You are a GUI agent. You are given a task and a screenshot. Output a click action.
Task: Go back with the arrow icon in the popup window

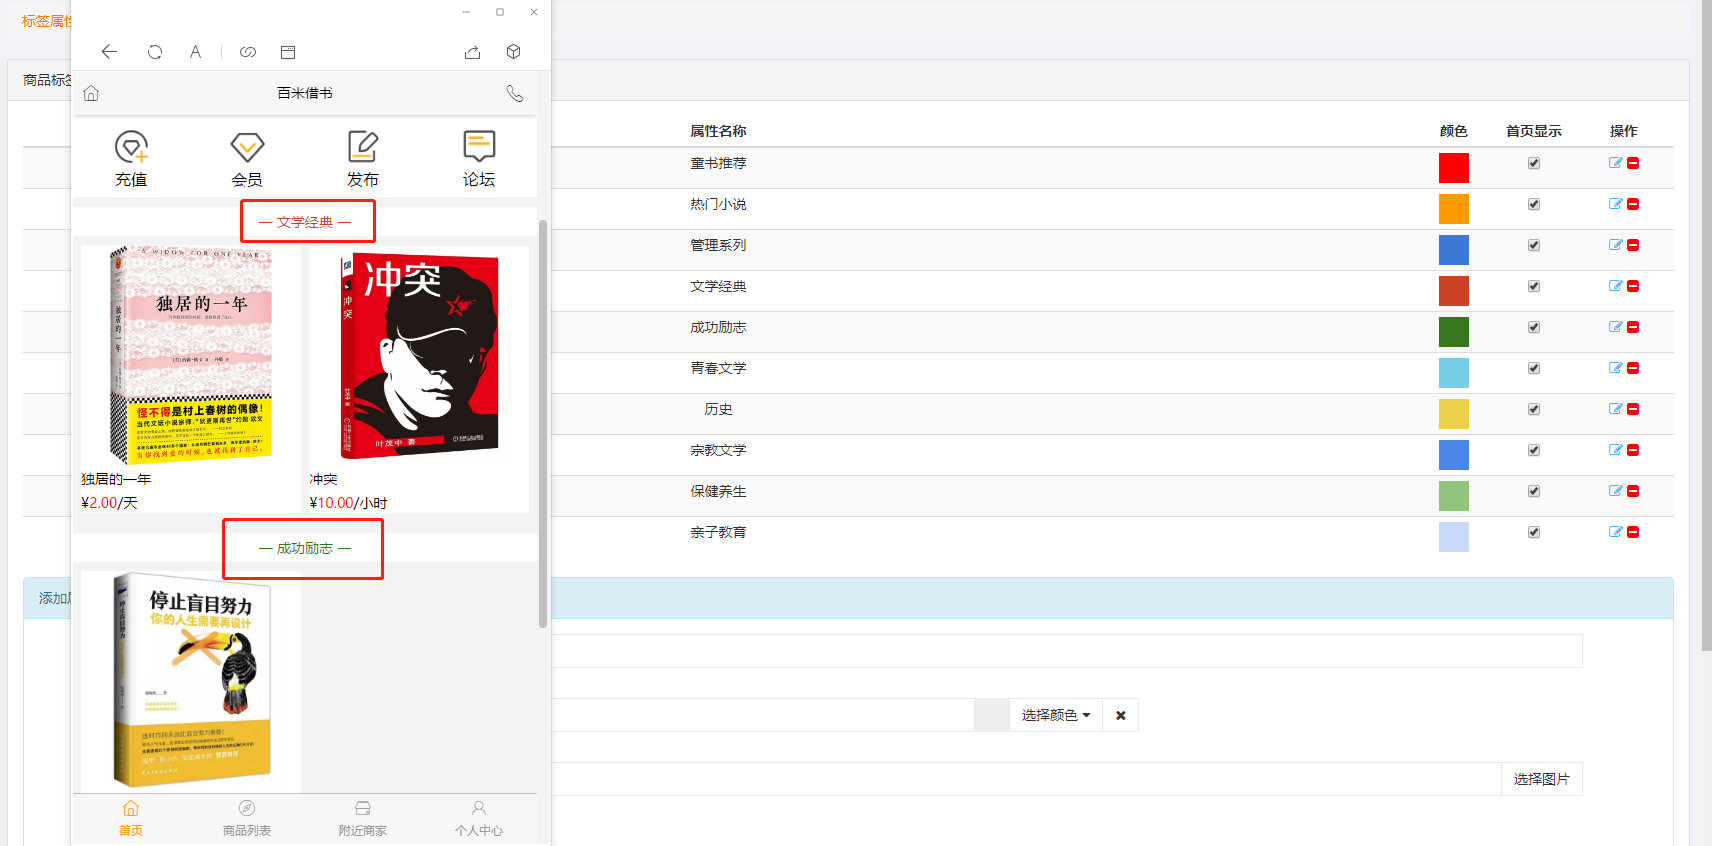click(x=110, y=52)
